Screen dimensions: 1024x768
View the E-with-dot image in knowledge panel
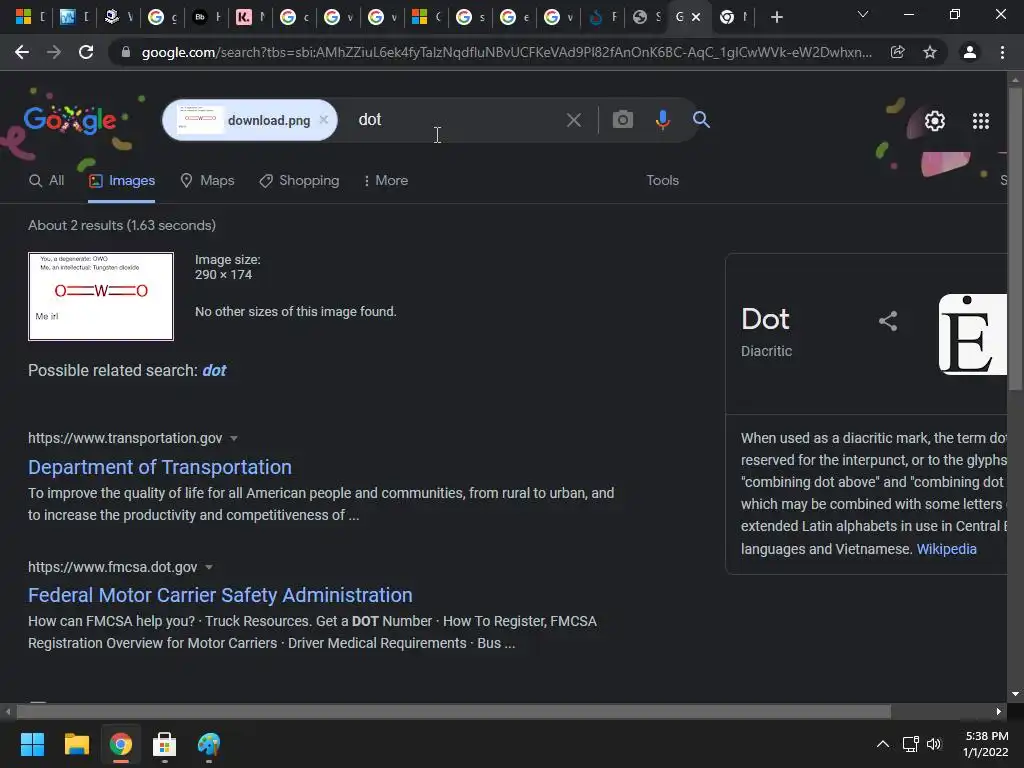point(973,334)
